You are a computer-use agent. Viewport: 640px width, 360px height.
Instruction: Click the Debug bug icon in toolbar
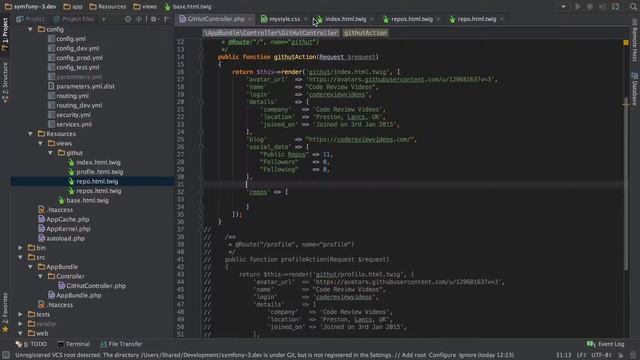(x=590, y=7)
